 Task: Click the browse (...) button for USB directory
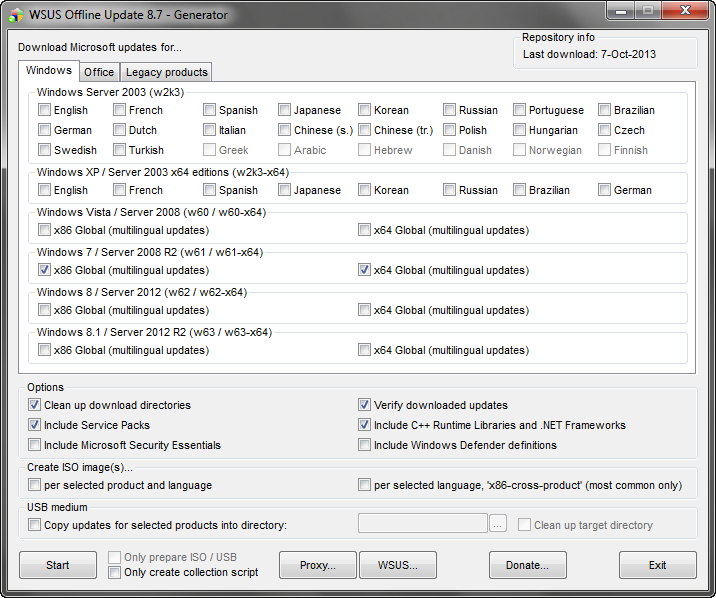pos(498,523)
